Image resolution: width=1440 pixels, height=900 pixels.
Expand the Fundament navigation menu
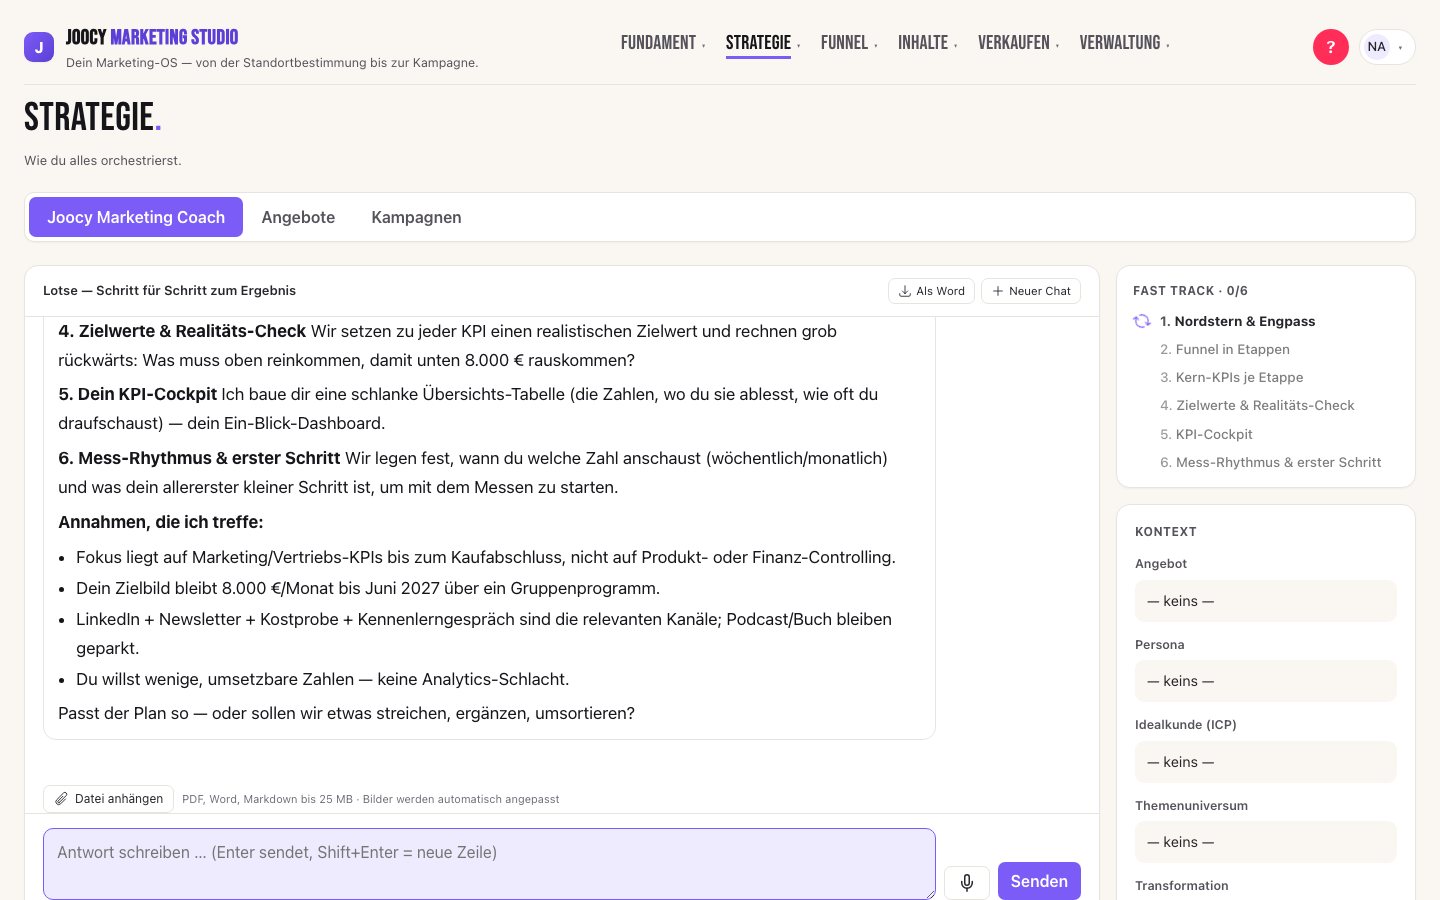pos(663,43)
